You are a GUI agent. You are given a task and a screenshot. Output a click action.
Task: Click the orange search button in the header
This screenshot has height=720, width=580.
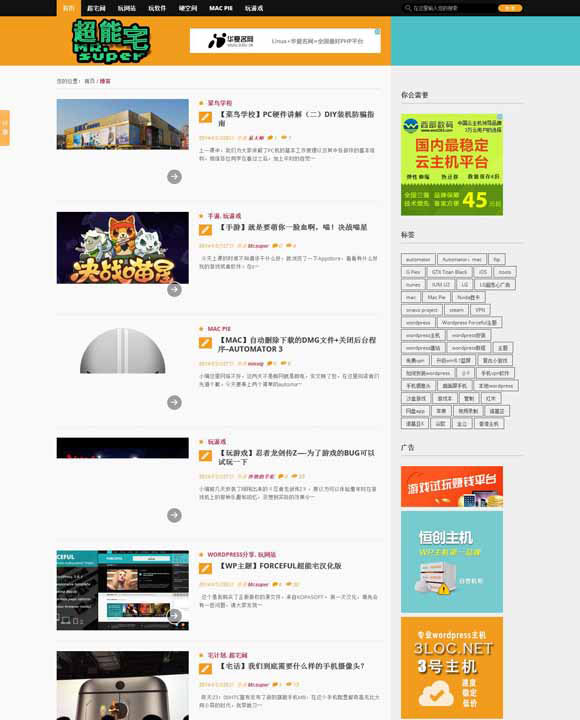(x=510, y=8)
